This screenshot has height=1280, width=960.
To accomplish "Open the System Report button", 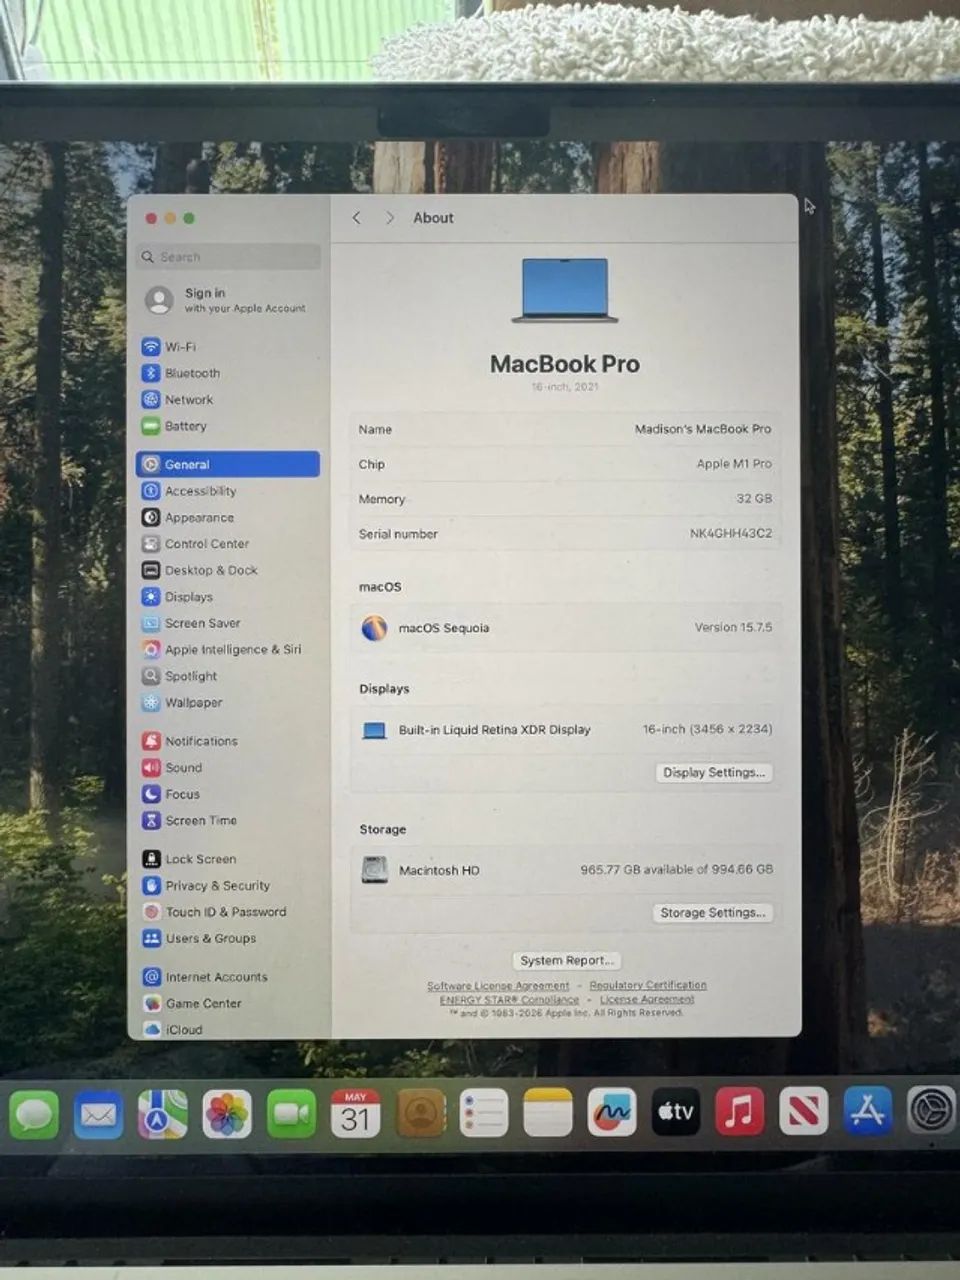I will coord(566,960).
